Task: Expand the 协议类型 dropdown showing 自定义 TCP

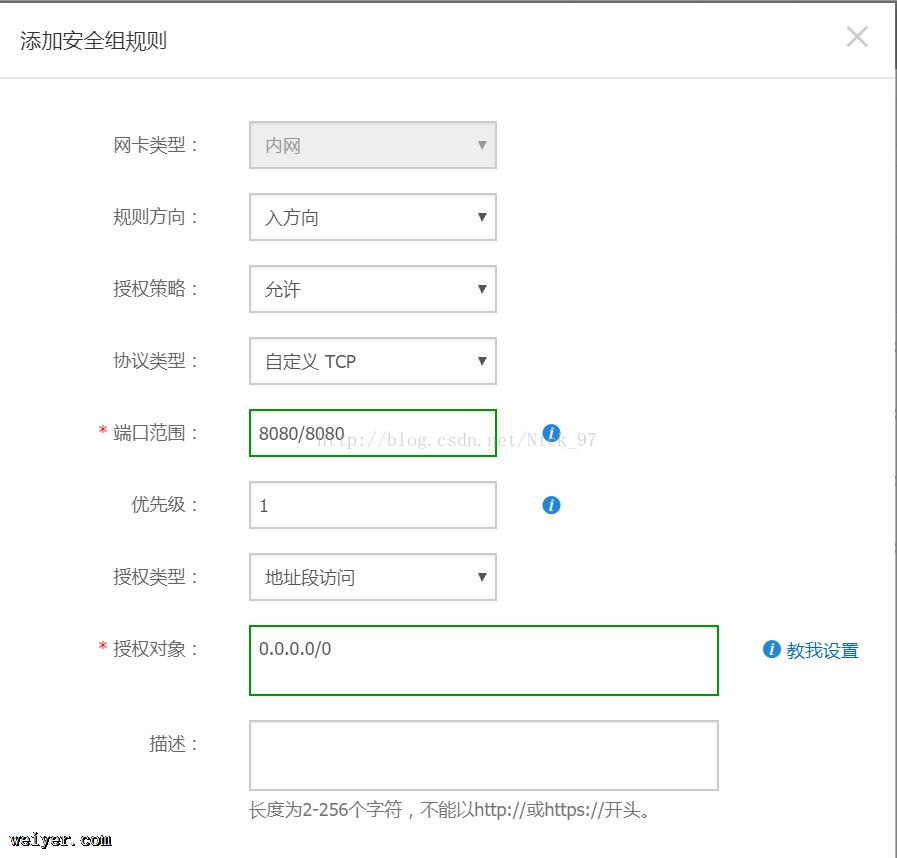Action: coord(372,361)
